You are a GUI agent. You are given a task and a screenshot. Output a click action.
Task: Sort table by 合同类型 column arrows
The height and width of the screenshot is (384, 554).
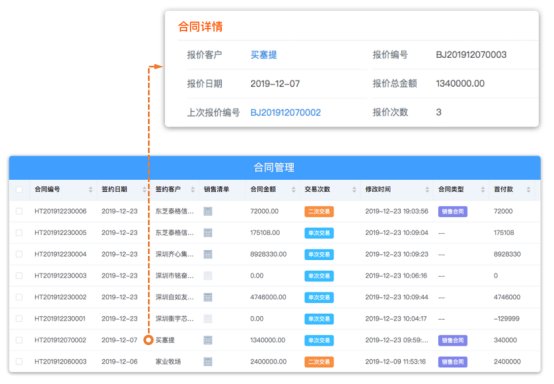click(x=483, y=190)
